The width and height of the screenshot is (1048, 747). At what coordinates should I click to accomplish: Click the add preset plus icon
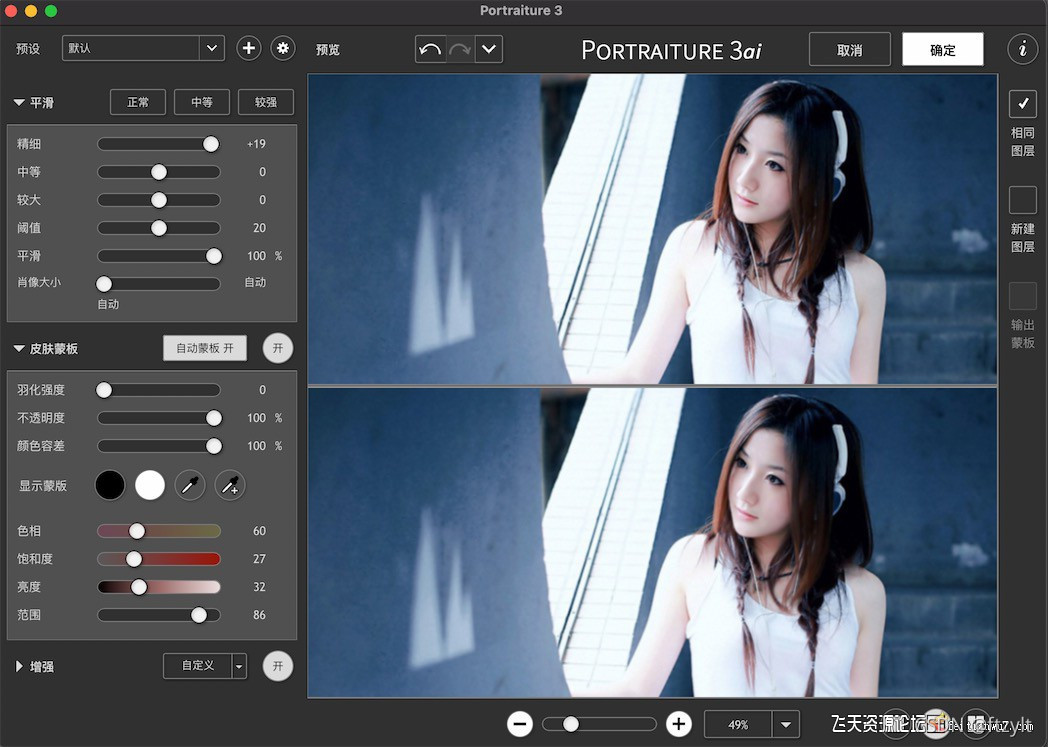249,48
